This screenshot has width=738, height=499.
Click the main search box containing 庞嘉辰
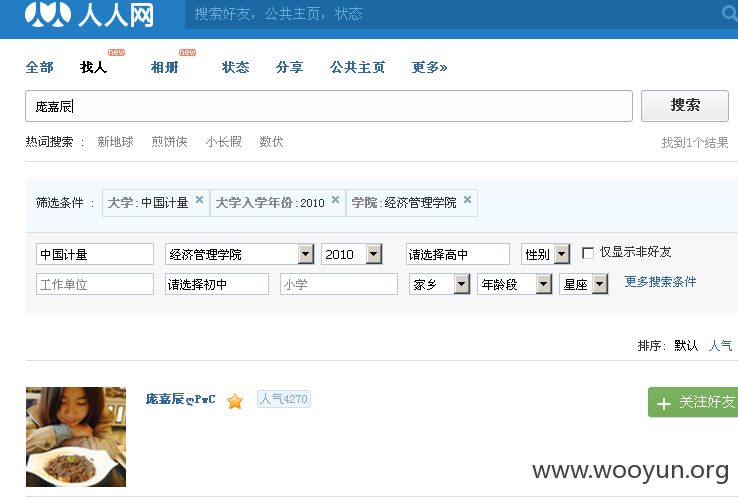[x=329, y=106]
